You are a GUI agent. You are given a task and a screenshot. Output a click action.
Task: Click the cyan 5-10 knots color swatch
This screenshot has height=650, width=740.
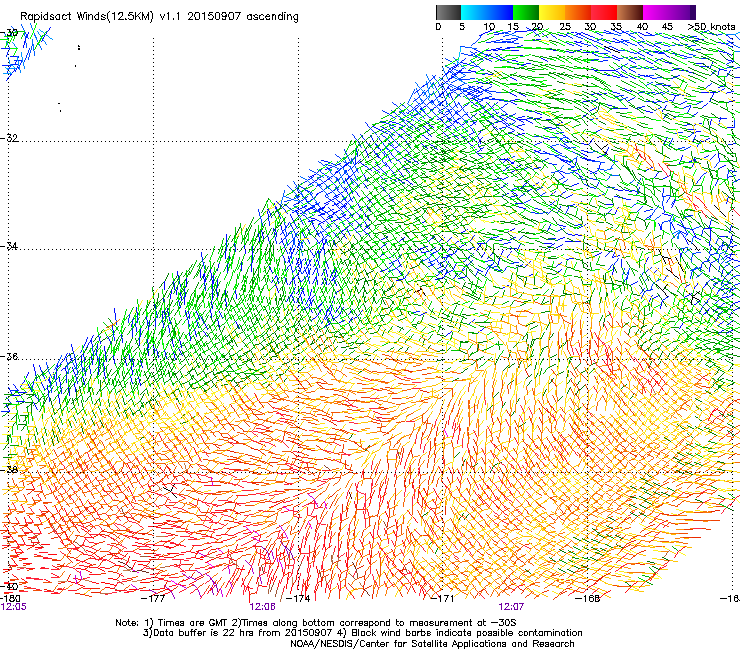[474, 12]
